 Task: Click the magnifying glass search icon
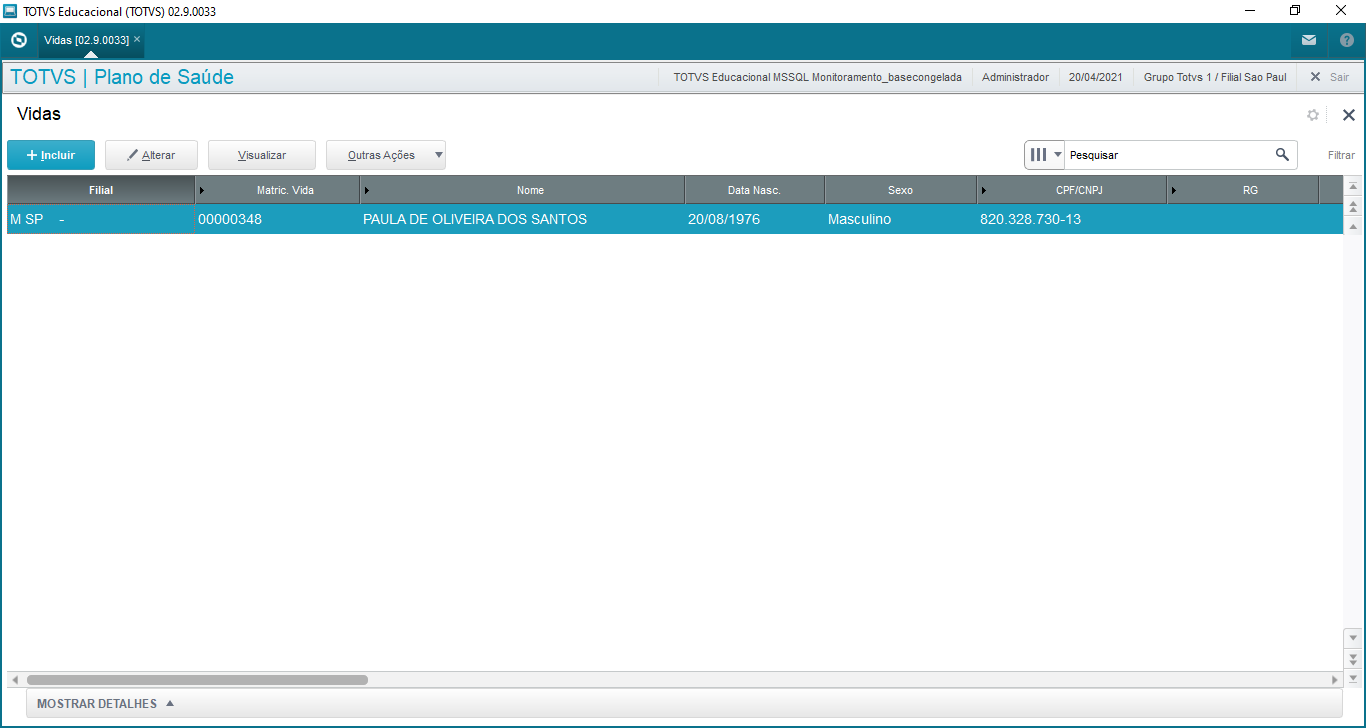click(x=1282, y=155)
